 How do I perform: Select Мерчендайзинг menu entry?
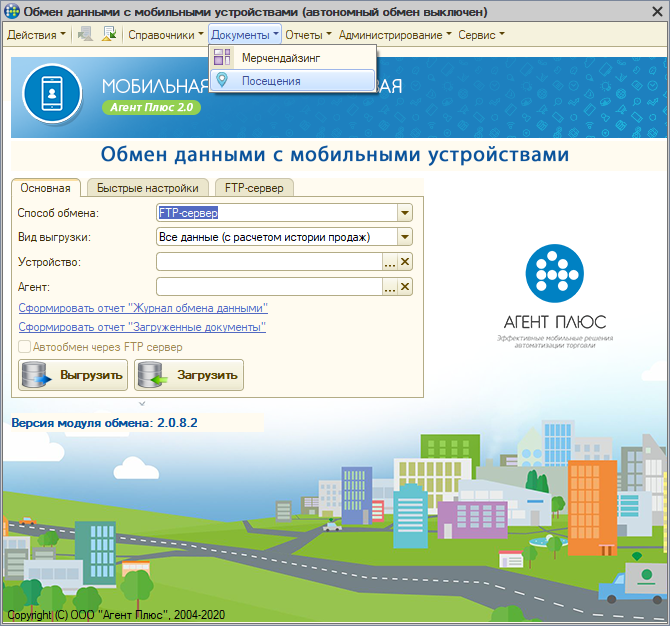coord(293,57)
